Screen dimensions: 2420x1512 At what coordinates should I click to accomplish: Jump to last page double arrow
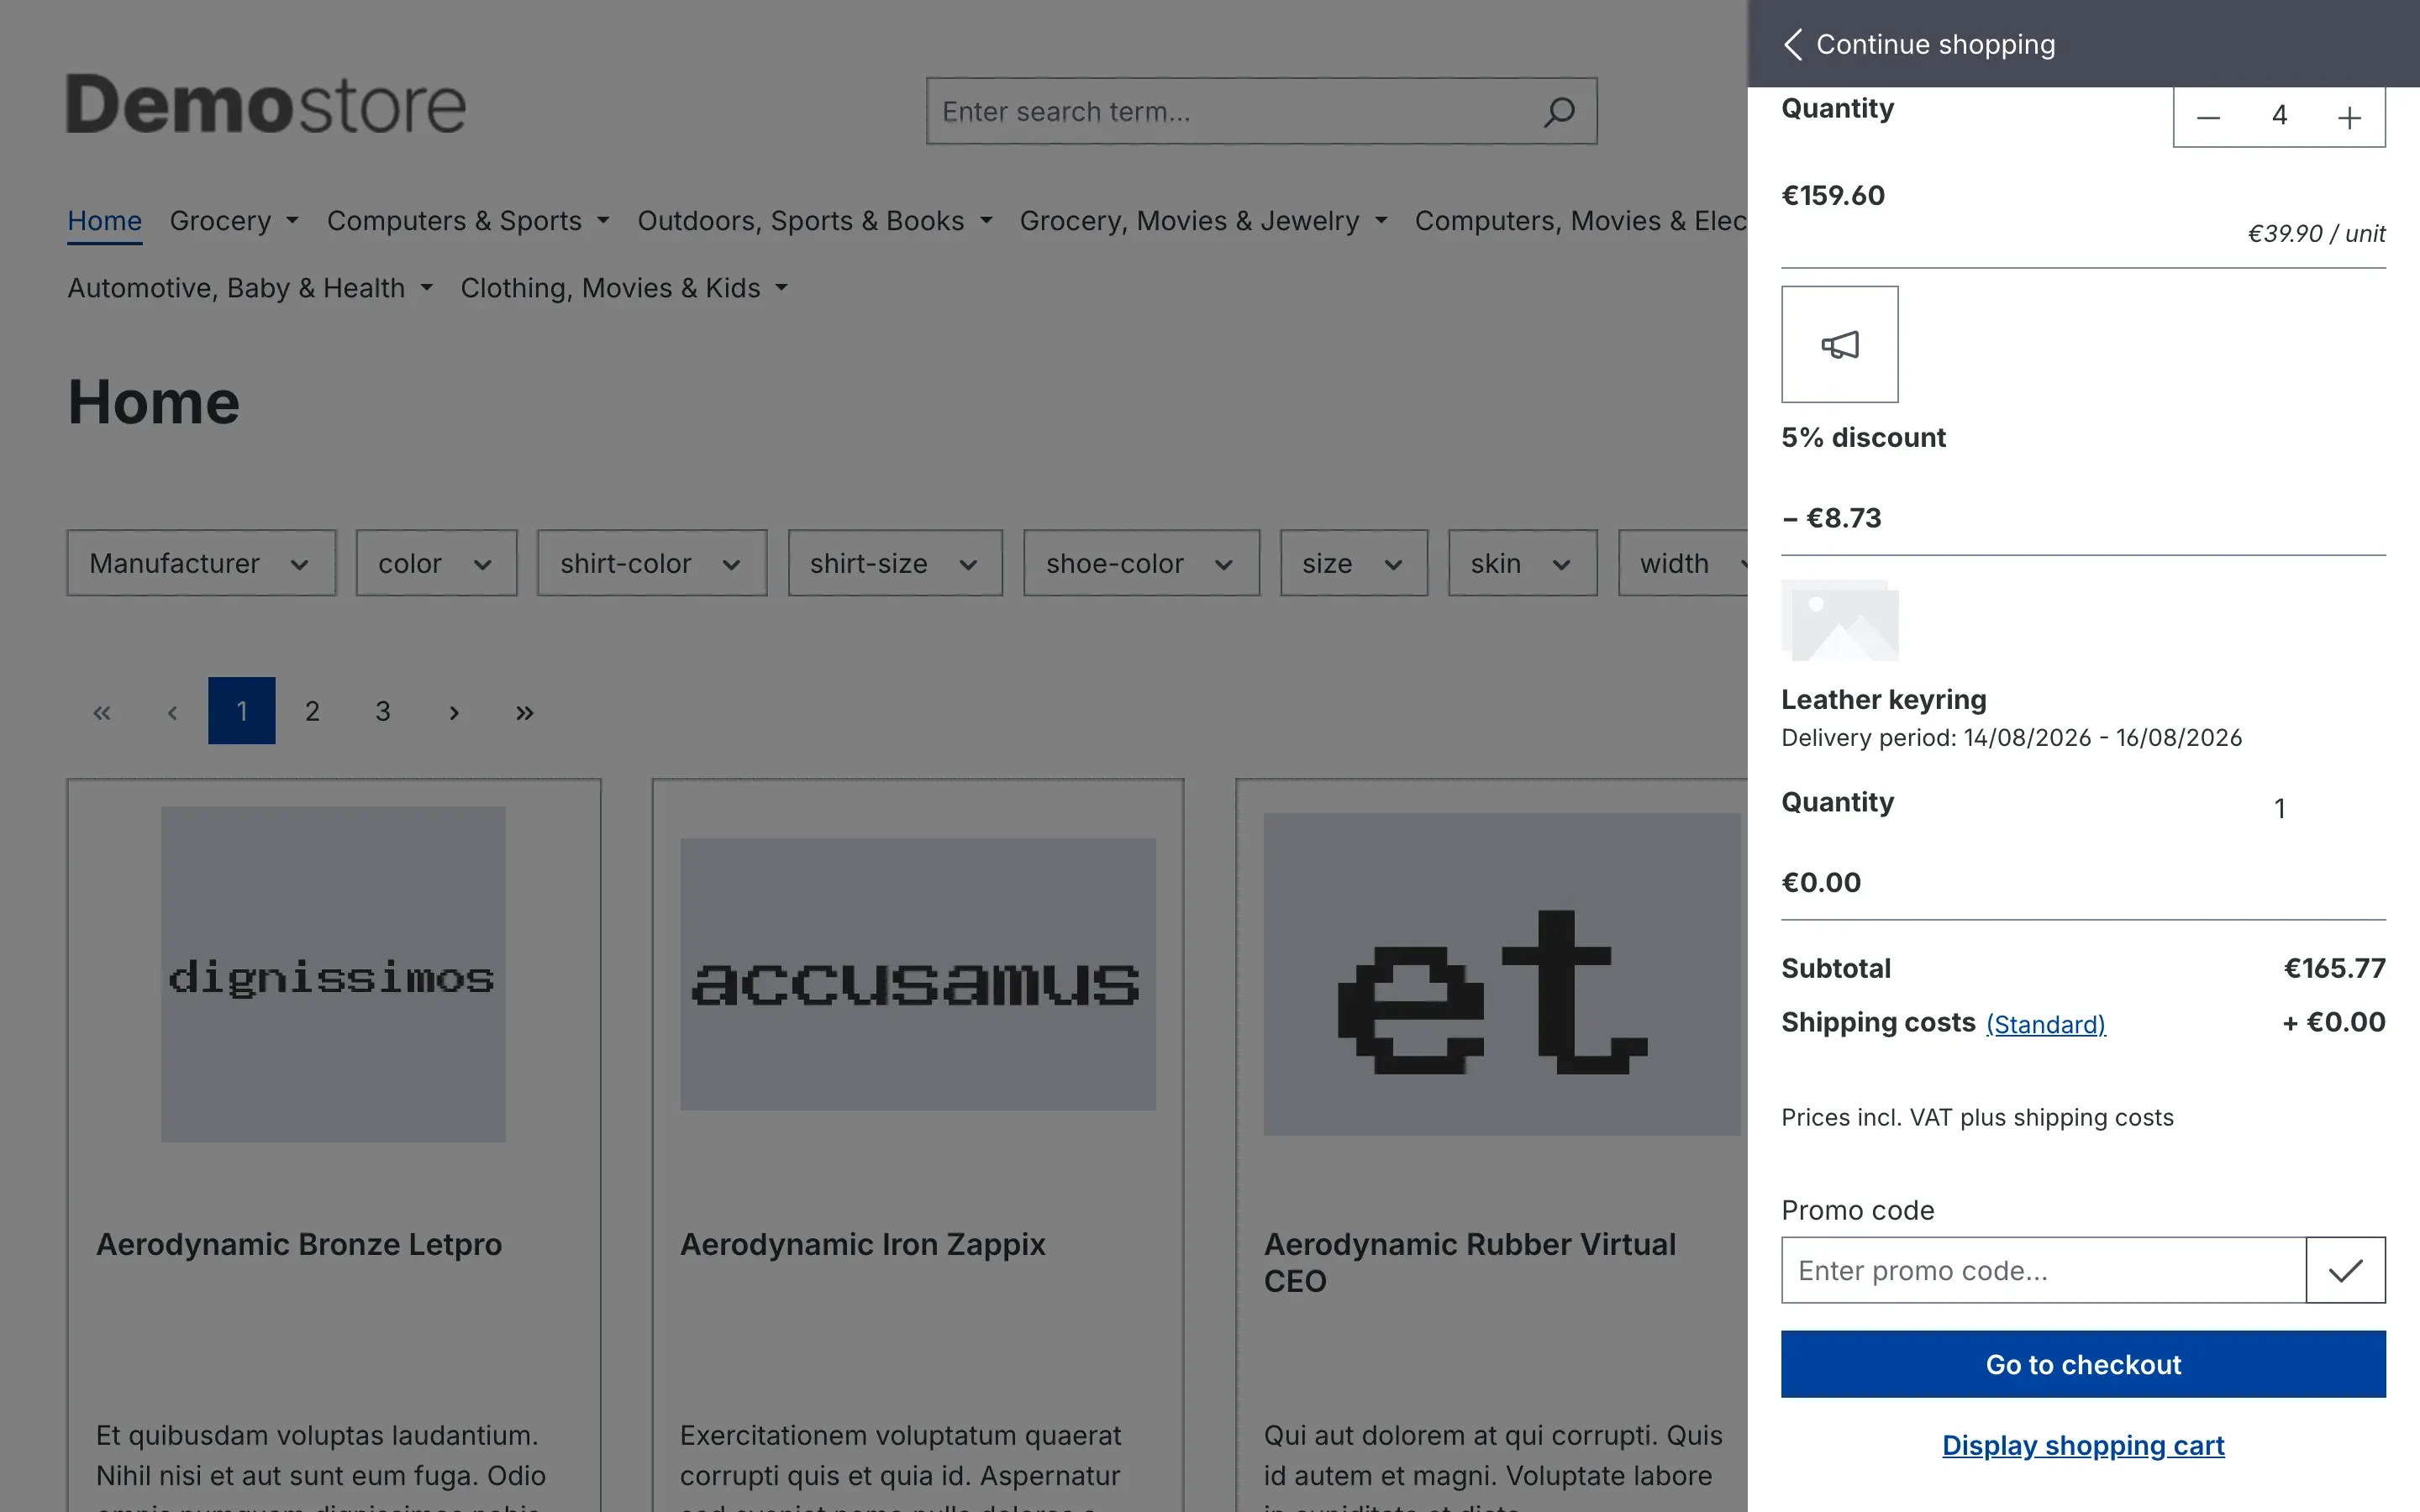(524, 711)
